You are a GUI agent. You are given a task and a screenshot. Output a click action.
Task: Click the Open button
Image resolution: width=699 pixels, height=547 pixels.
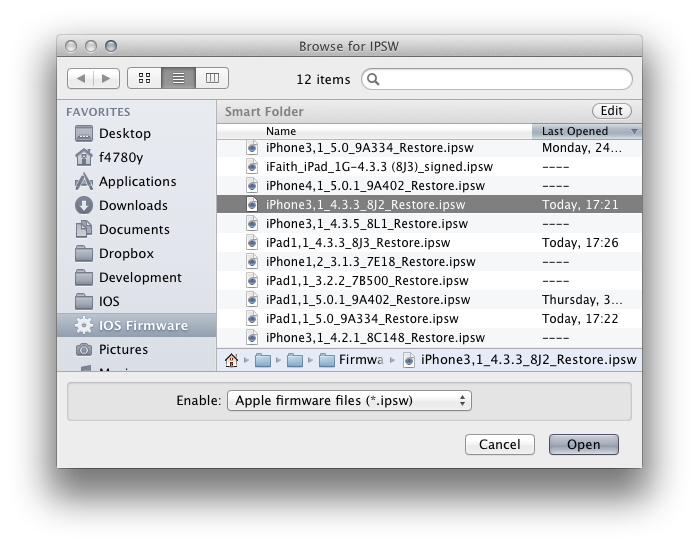click(x=584, y=444)
